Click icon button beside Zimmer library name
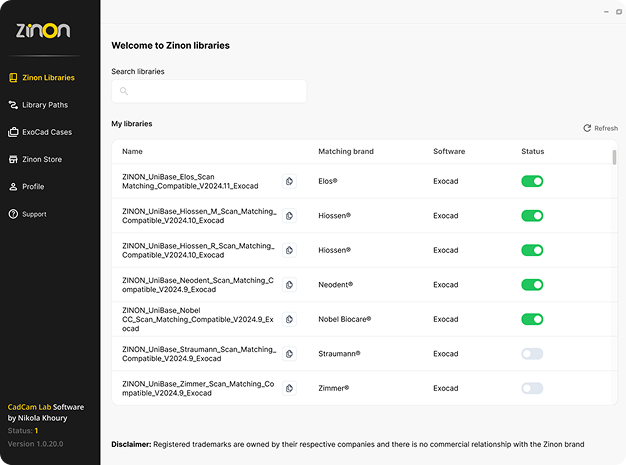 click(289, 388)
